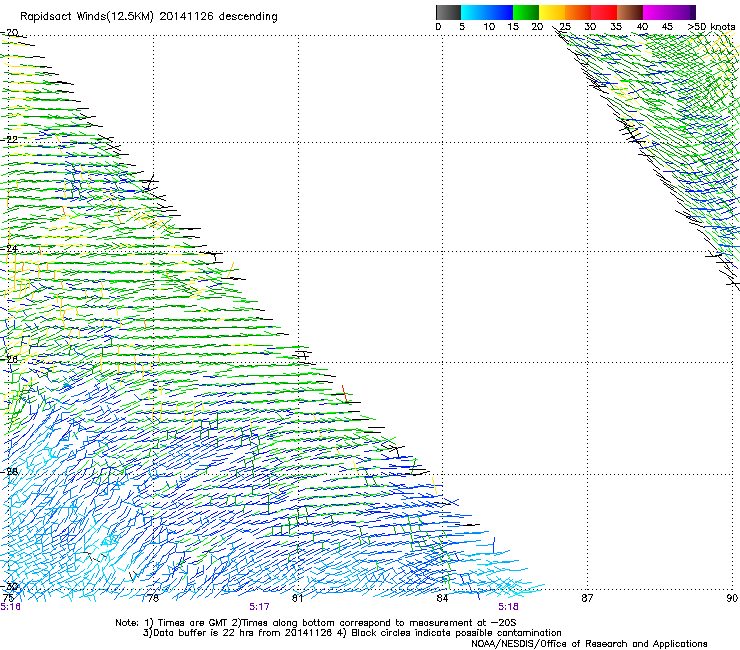Click the 84 longitude axis label

tap(442, 598)
